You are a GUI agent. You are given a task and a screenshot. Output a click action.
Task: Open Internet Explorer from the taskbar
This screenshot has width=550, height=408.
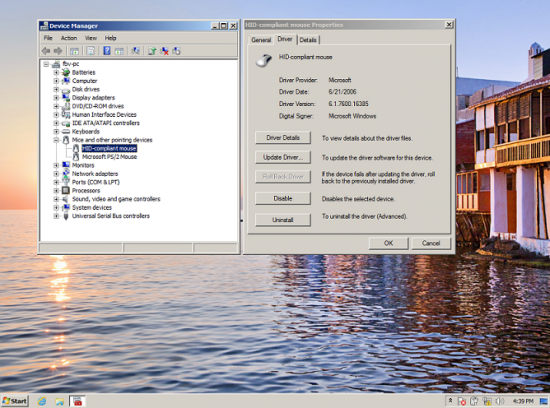42,401
